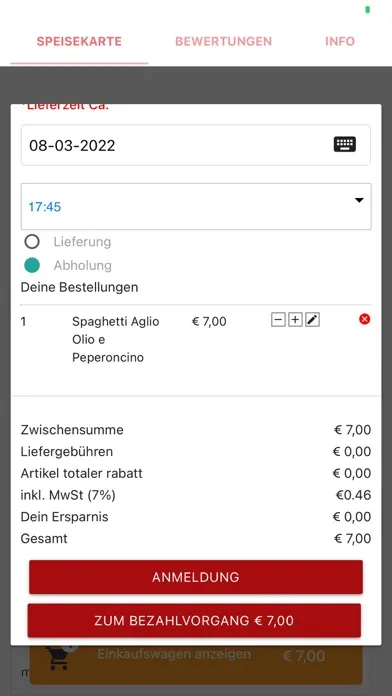Click the Anmeldung button
This screenshot has height=696, width=392.
196,577
